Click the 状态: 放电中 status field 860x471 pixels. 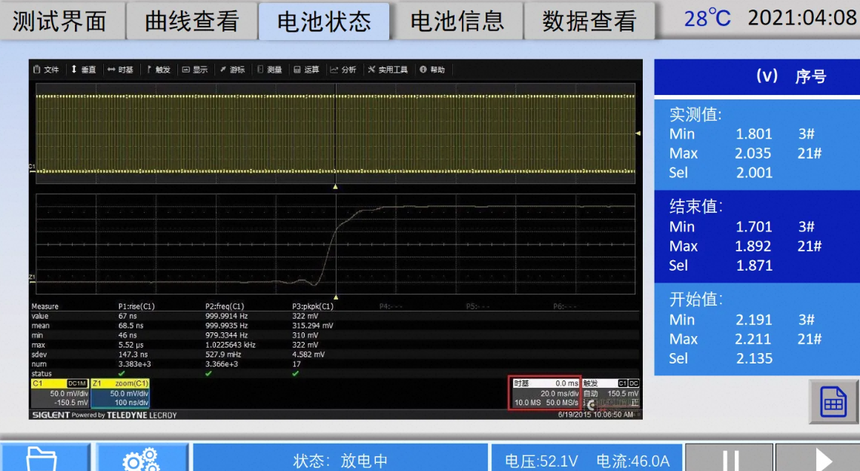point(340,459)
